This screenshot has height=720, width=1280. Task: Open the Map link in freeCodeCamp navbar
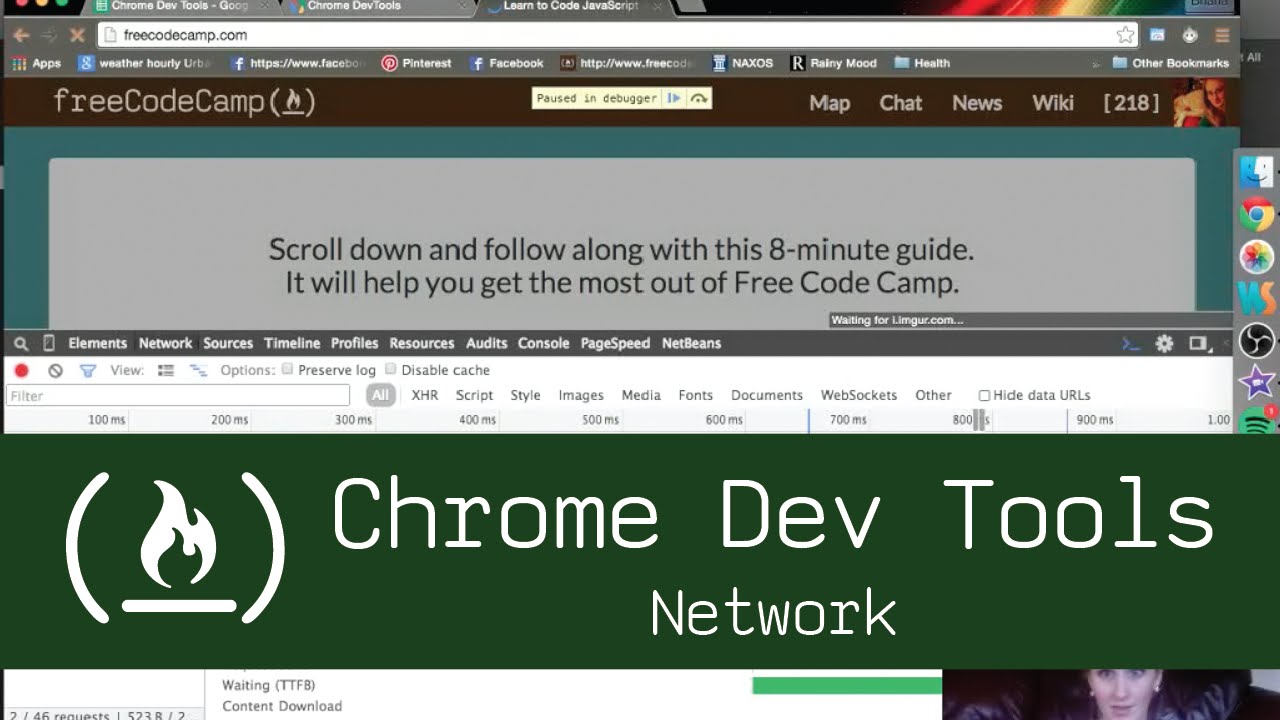(829, 103)
